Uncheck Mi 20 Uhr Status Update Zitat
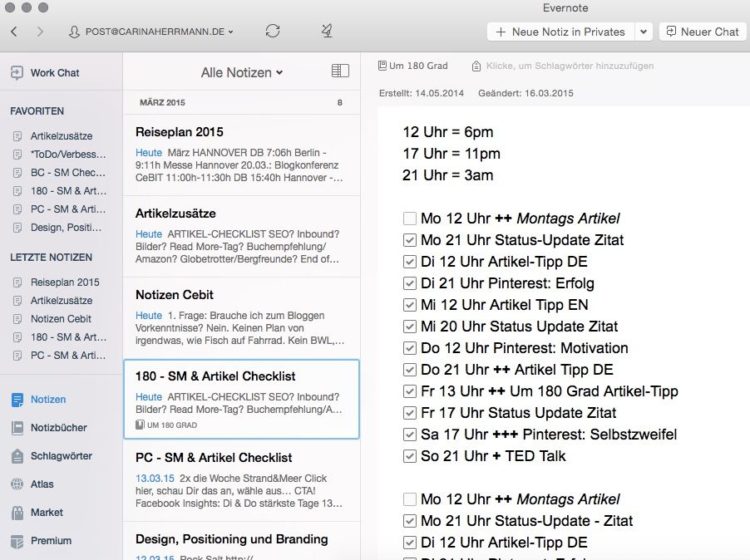 [409, 327]
